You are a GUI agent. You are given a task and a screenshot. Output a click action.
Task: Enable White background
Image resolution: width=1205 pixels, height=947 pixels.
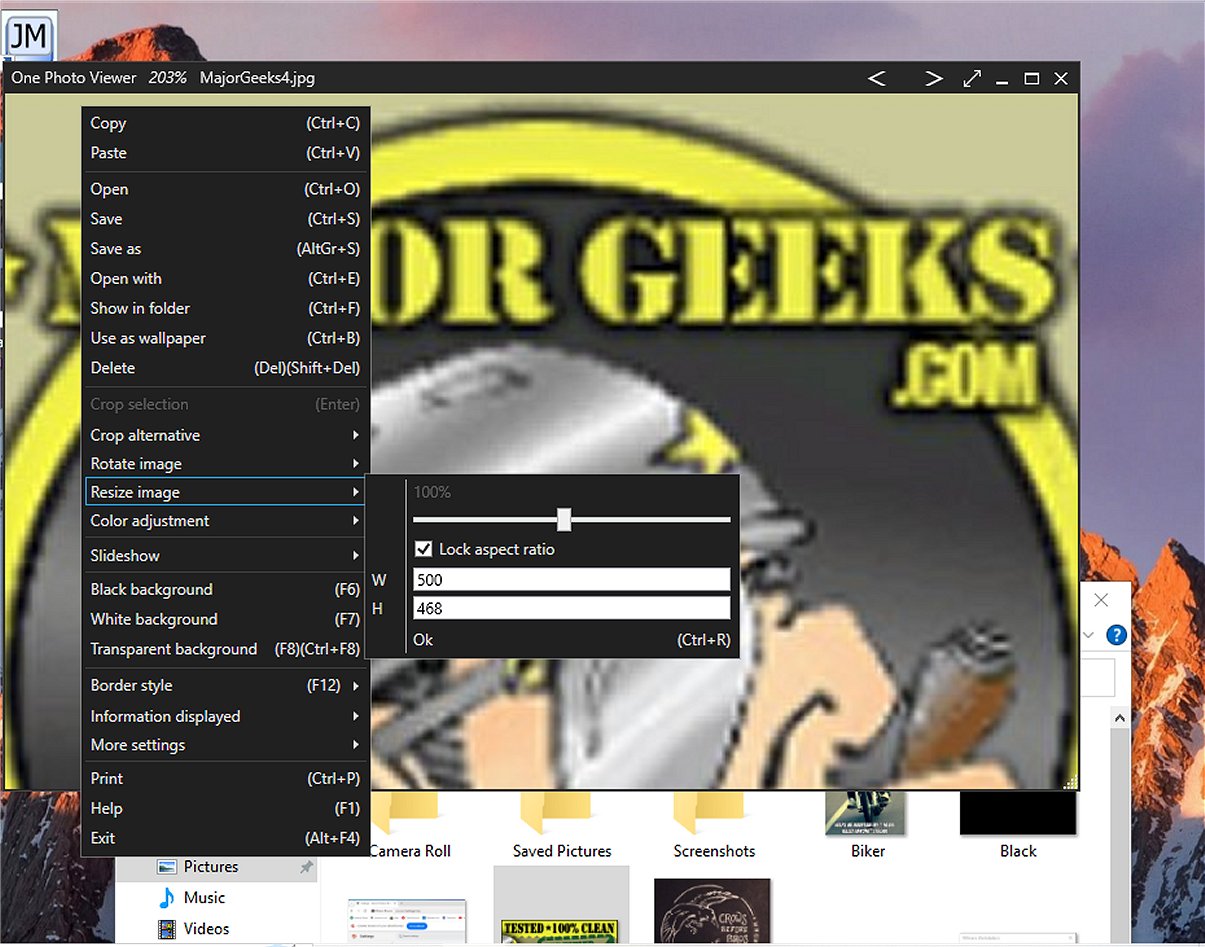pyautogui.click(x=225, y=619)
